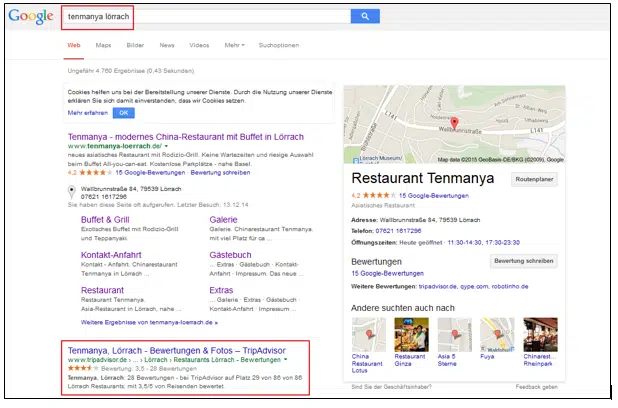Image resolution: width=618 pixels, height=408 pixels.
Task: Open the Restaurant sitelink
Action: [102, 291]
